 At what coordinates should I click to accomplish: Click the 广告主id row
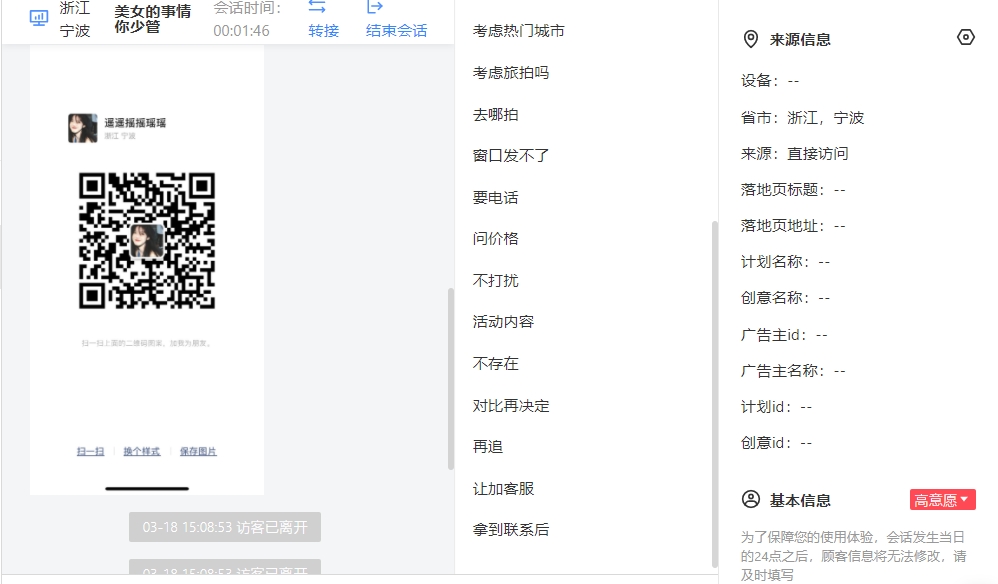pyautogui.click(x=784, y=335)
